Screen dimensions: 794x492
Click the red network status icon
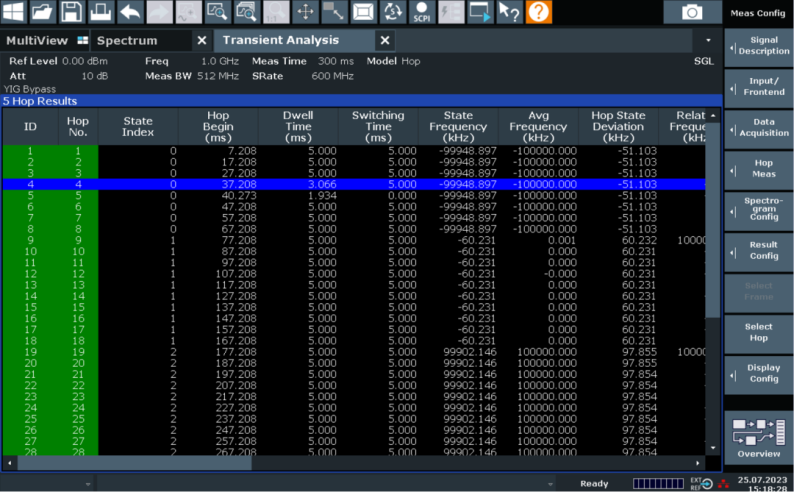(723, 483)
